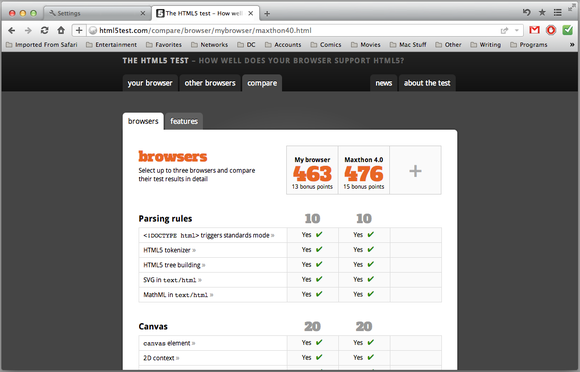Click THE HTML5 TEST site title
This screenshot has height=372, width=580.
tap(156, 61)
